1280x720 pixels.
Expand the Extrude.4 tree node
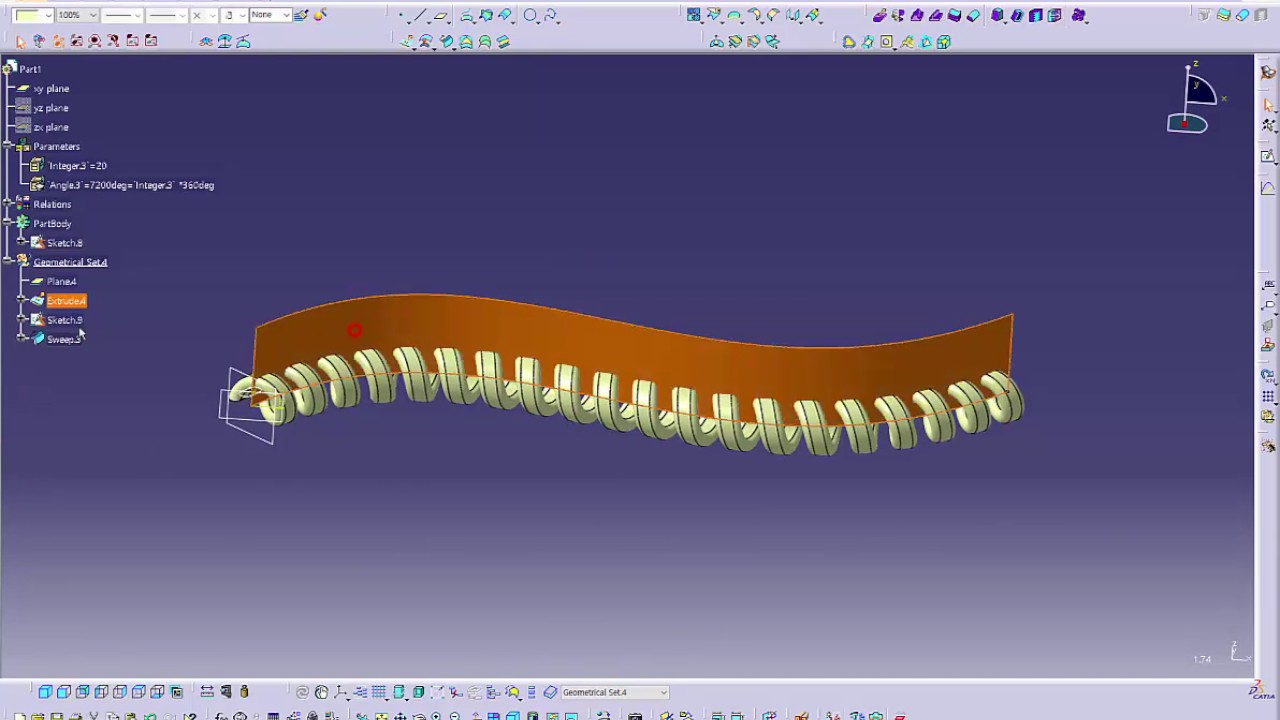tap(22, 300)
